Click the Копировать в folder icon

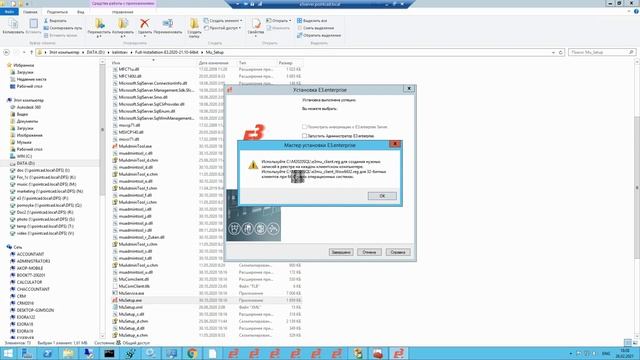coord(122,27)
